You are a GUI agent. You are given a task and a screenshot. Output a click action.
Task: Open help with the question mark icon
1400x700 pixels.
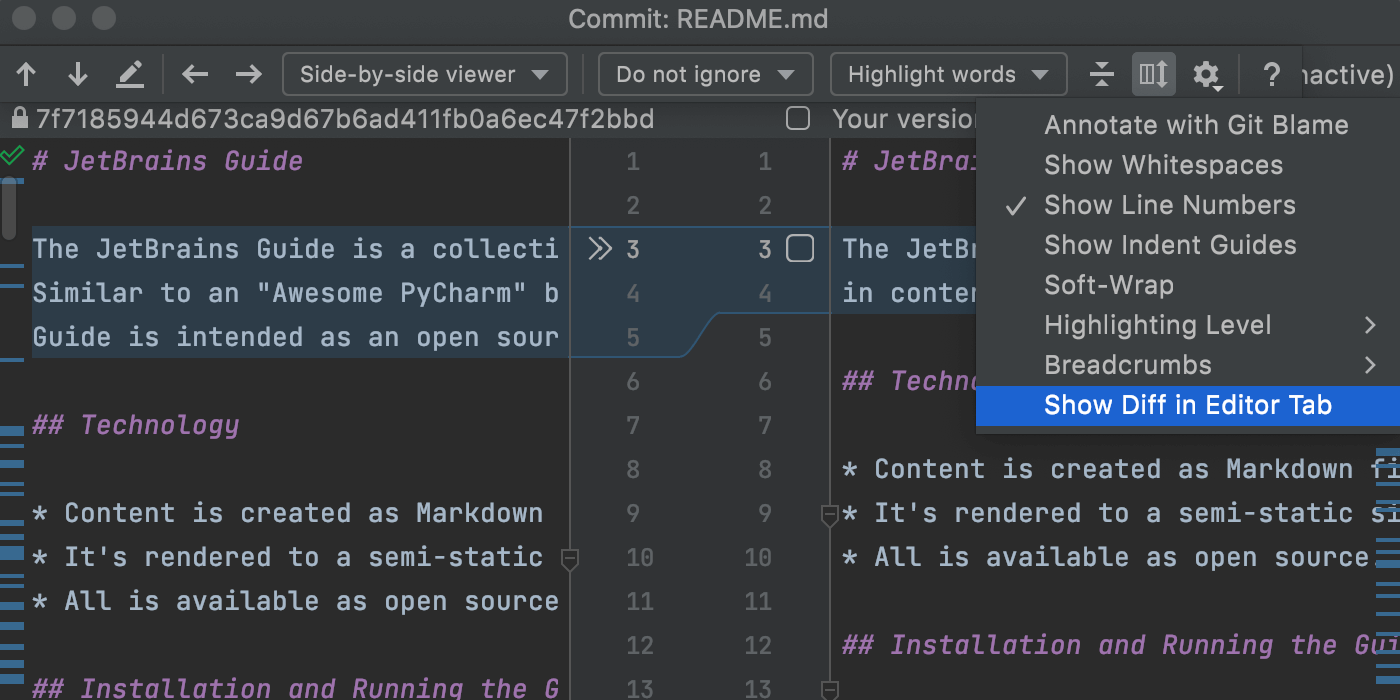click(1271, 74)
